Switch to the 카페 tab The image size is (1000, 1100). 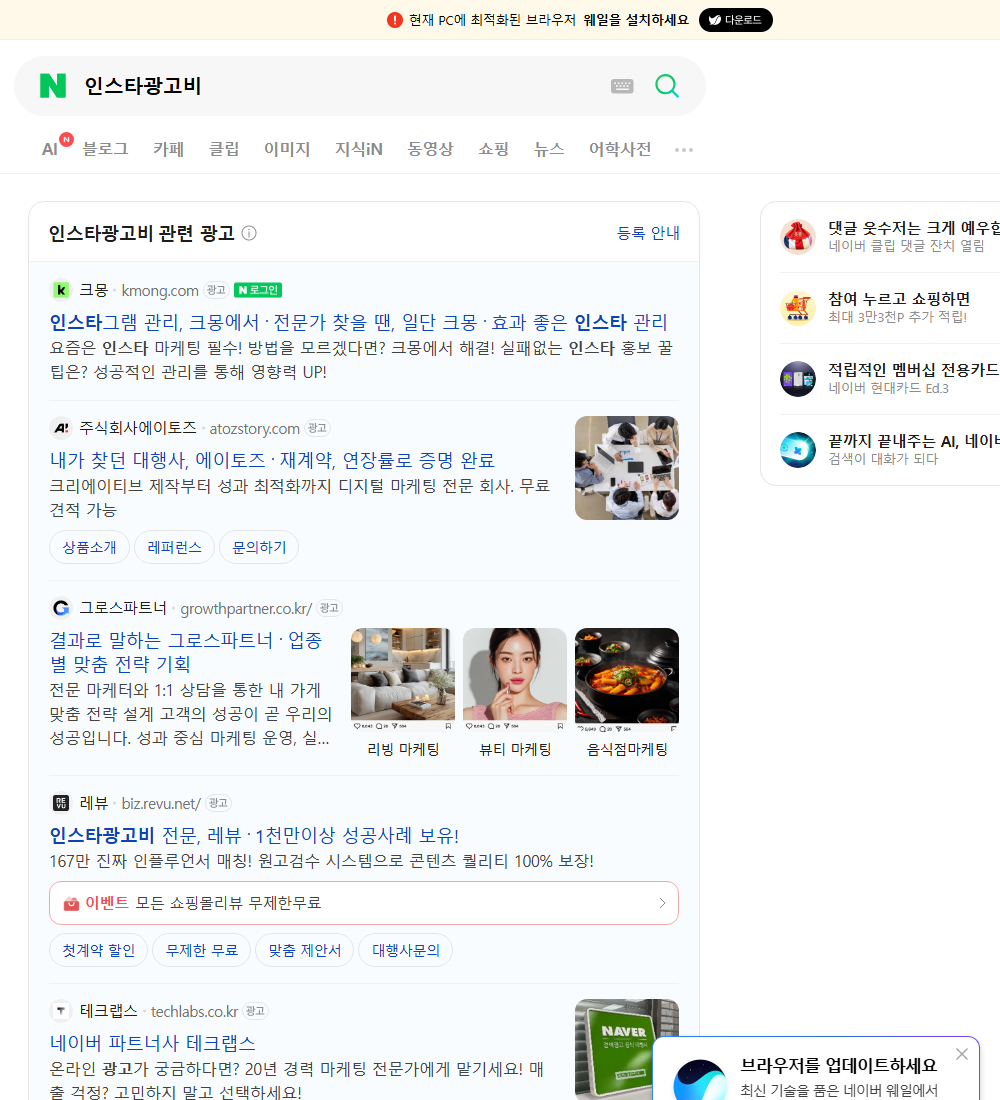168,149
